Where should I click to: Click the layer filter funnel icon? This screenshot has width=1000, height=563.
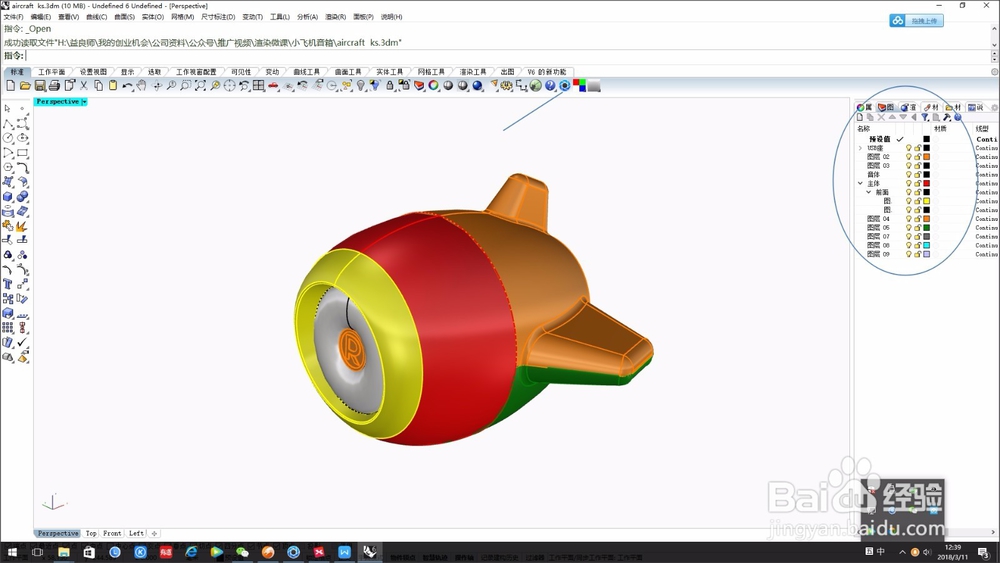click(925, 117)
